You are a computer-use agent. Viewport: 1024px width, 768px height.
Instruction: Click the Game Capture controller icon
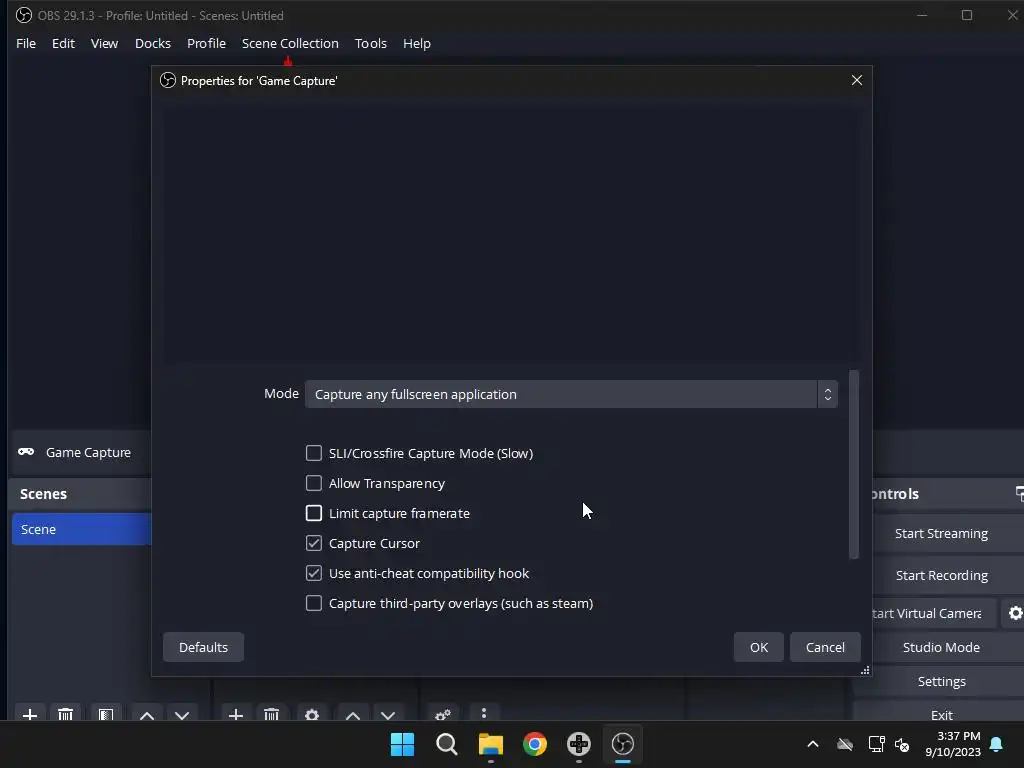(x=26, y=452)
